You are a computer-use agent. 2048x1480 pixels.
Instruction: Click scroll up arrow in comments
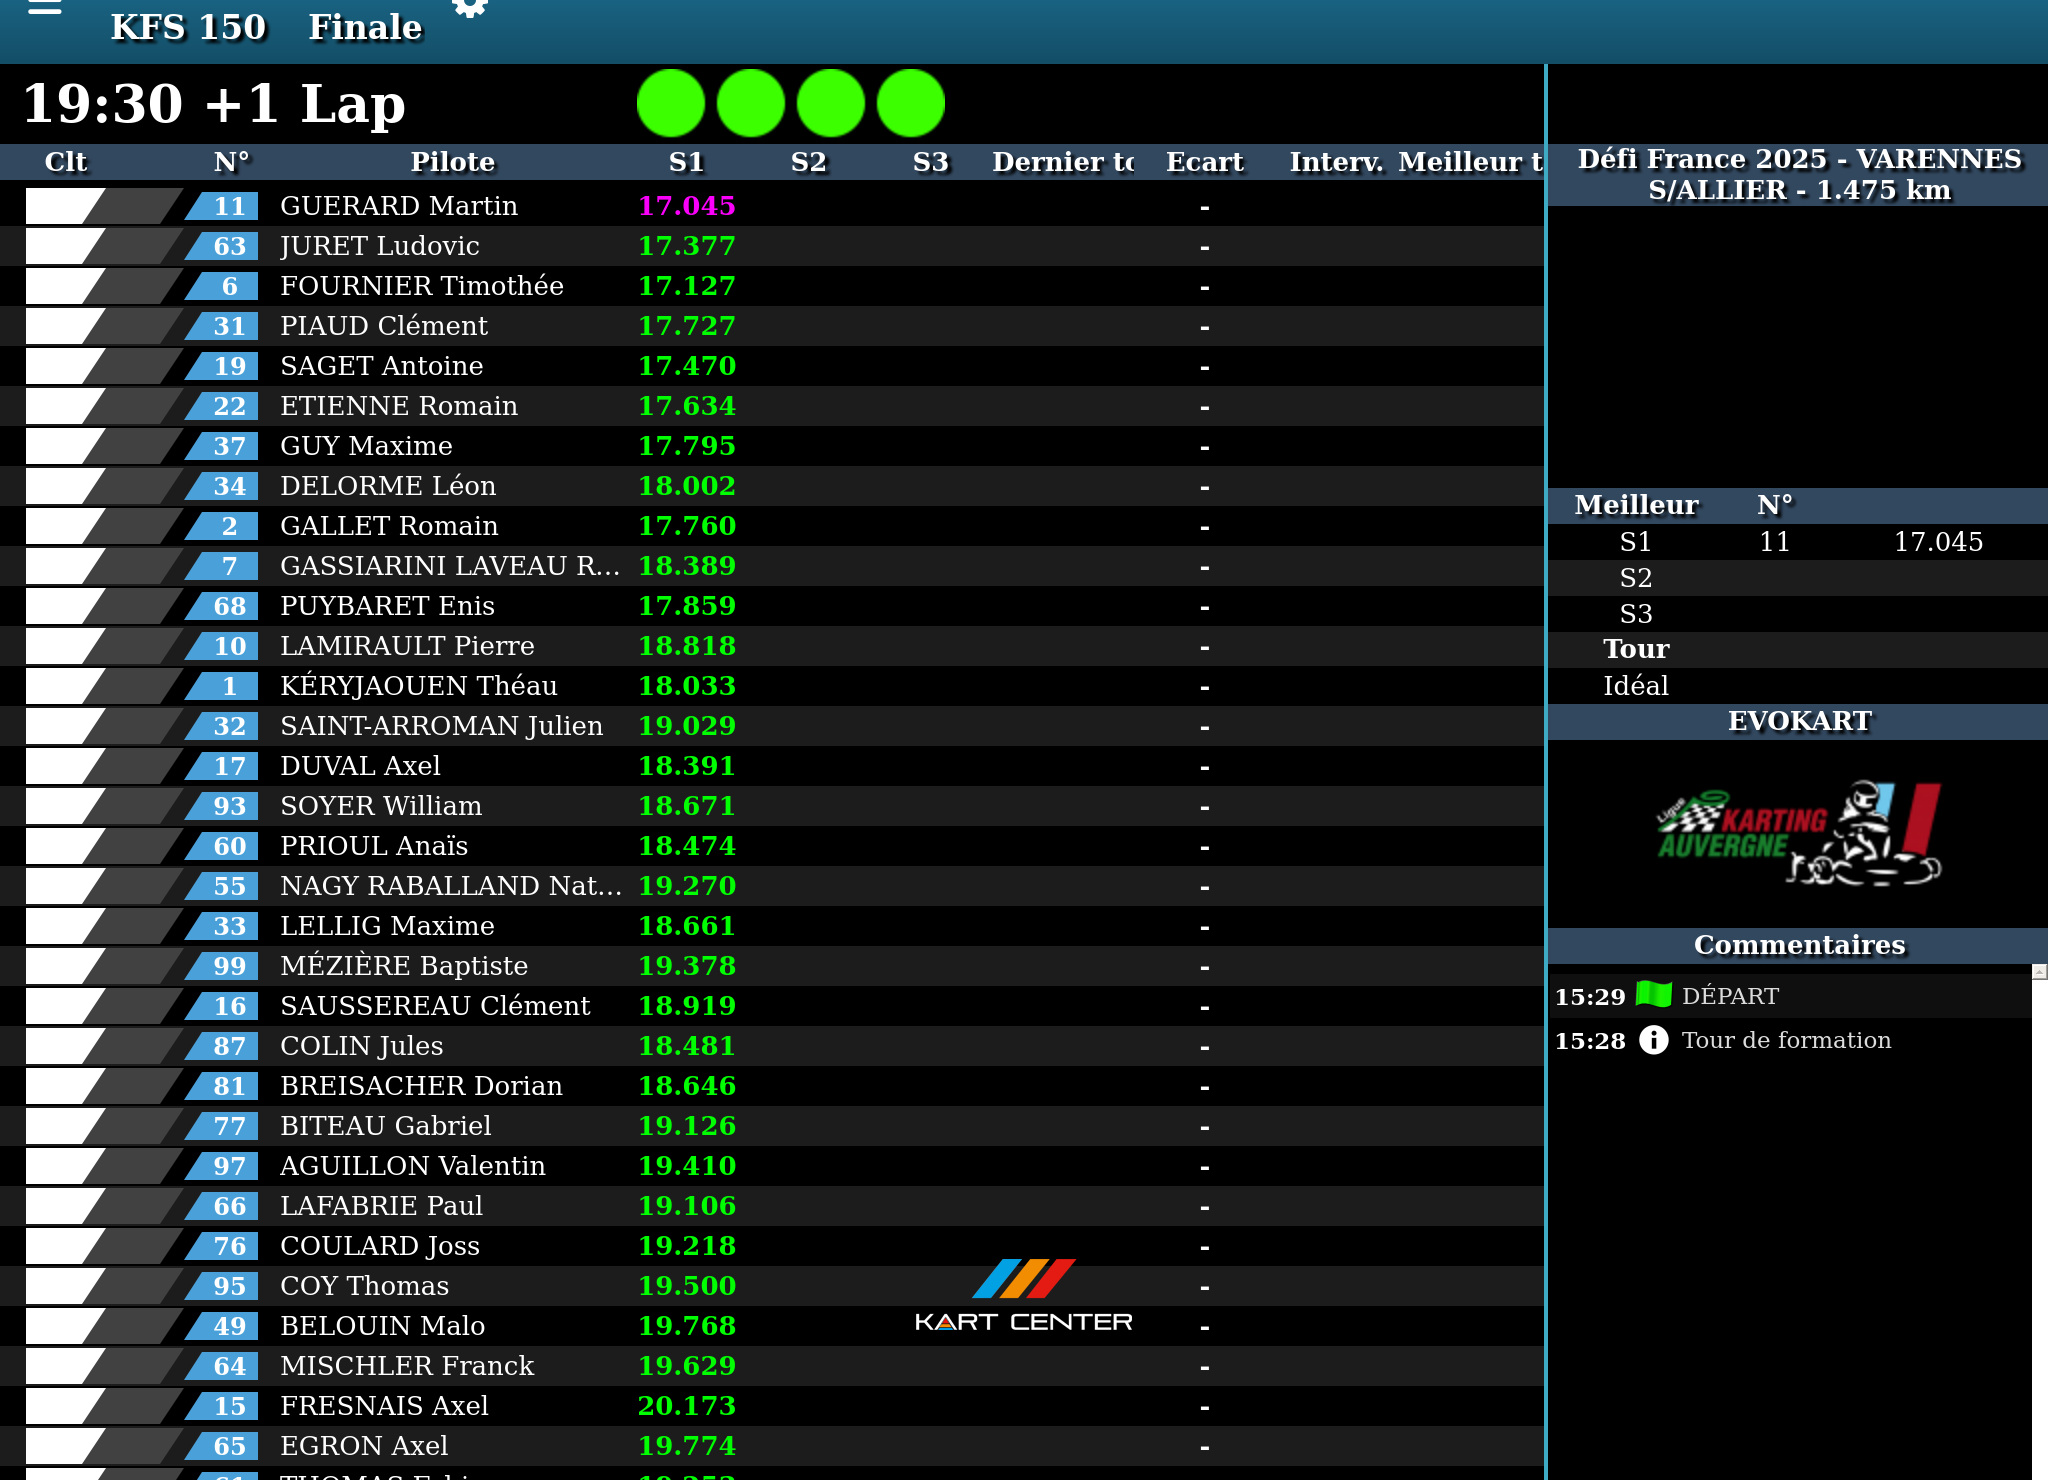click(x=2039, y=971)
